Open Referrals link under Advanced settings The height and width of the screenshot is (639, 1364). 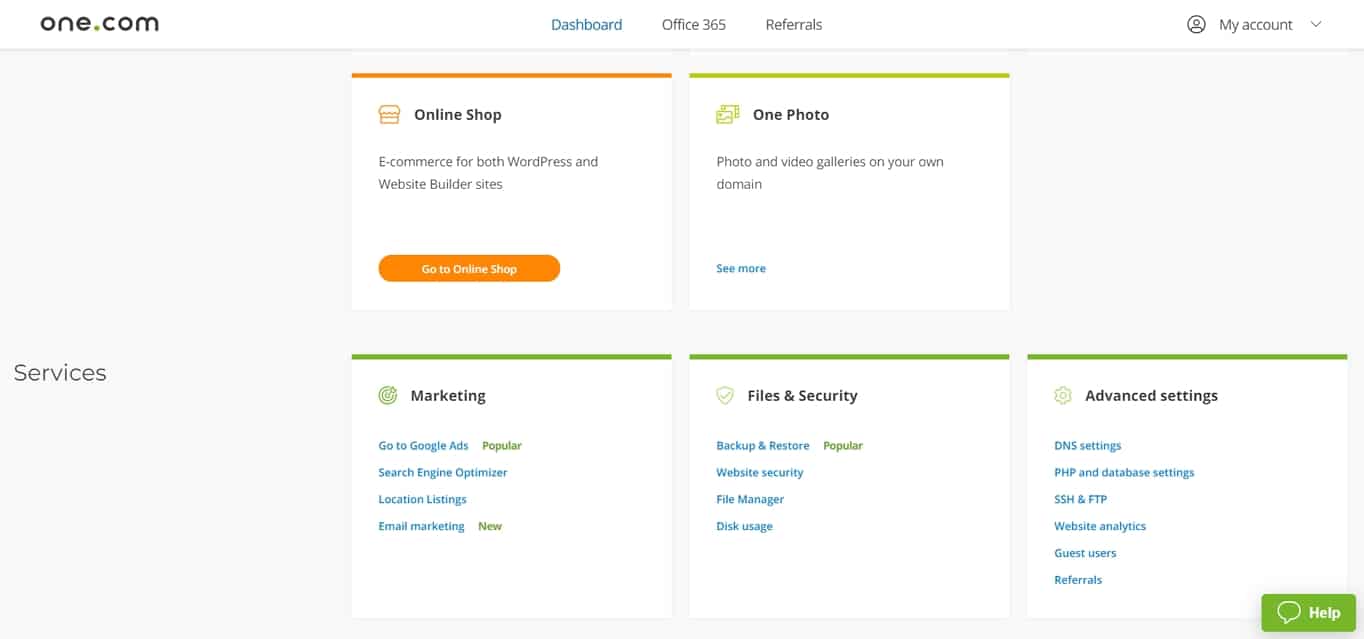click(x=1078, y=581)
